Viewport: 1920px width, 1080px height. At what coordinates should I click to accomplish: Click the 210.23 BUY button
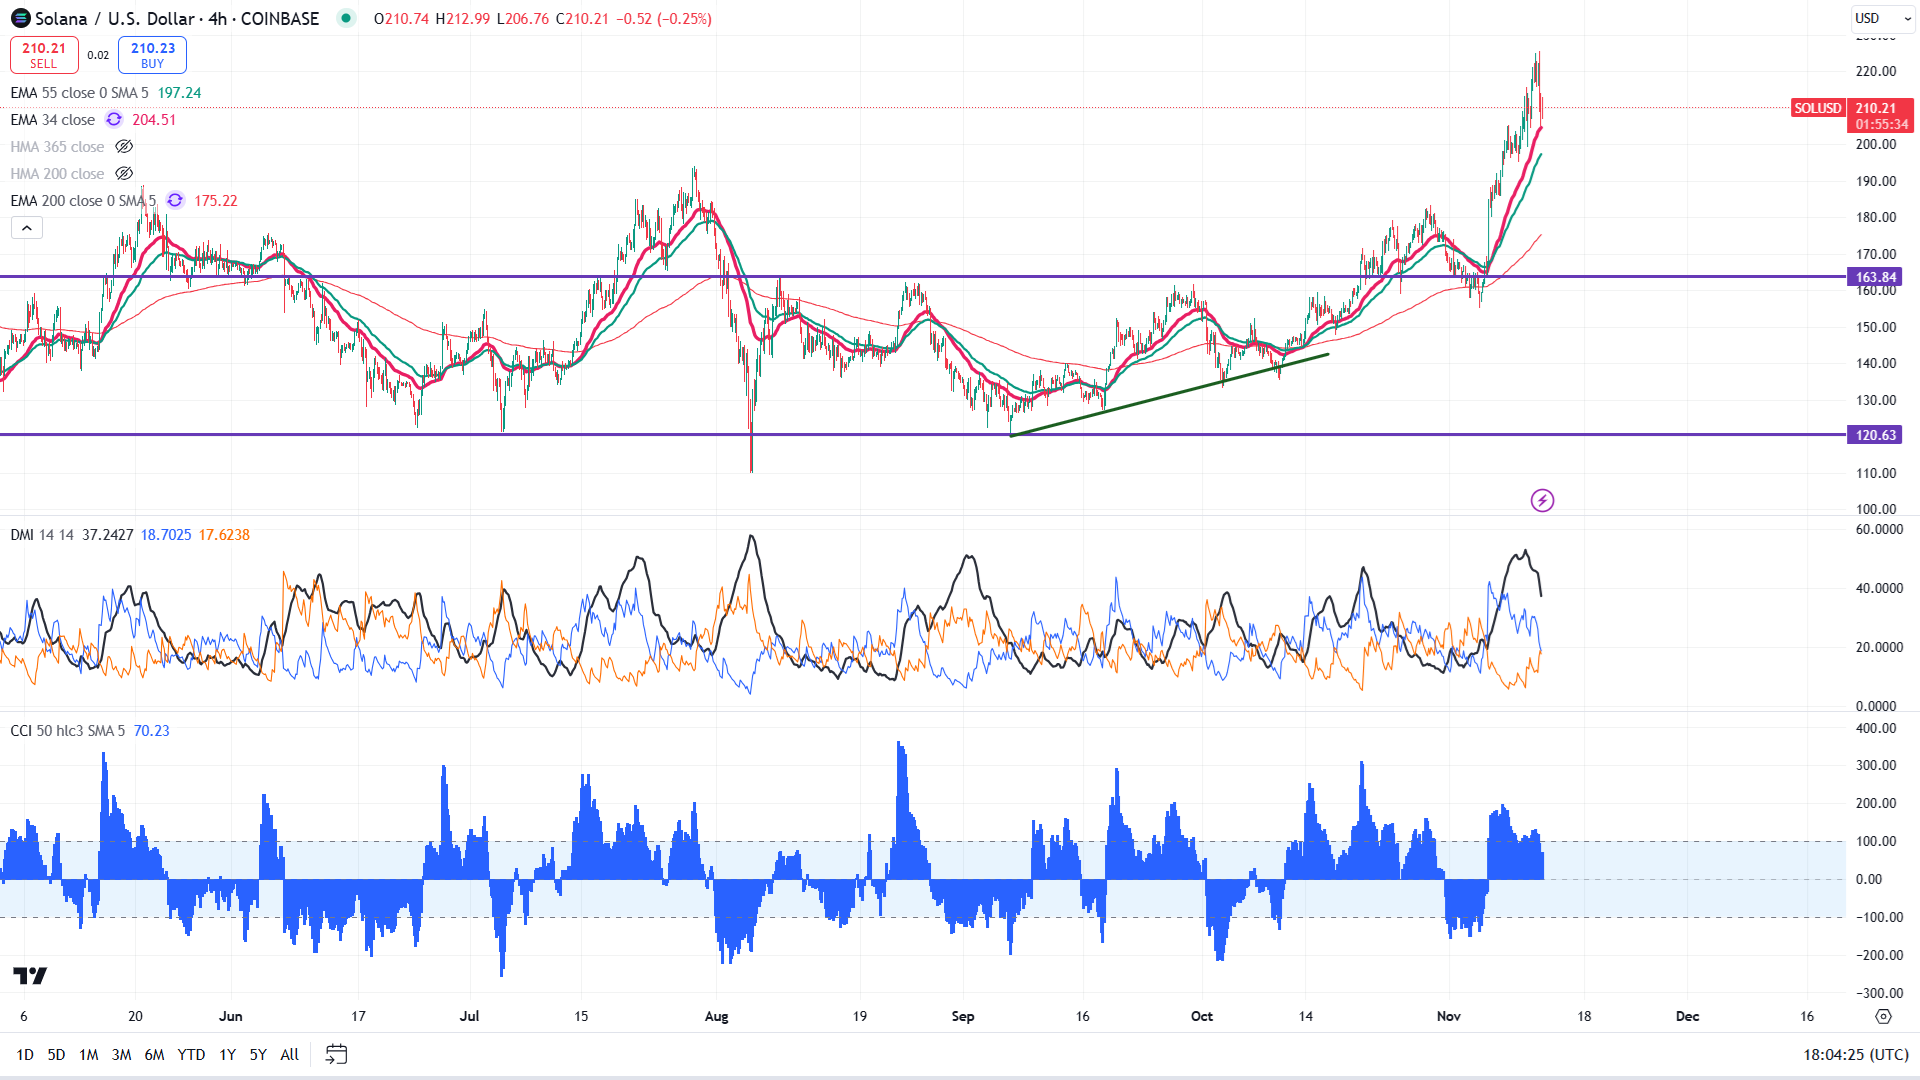click(x=152, y=55)
